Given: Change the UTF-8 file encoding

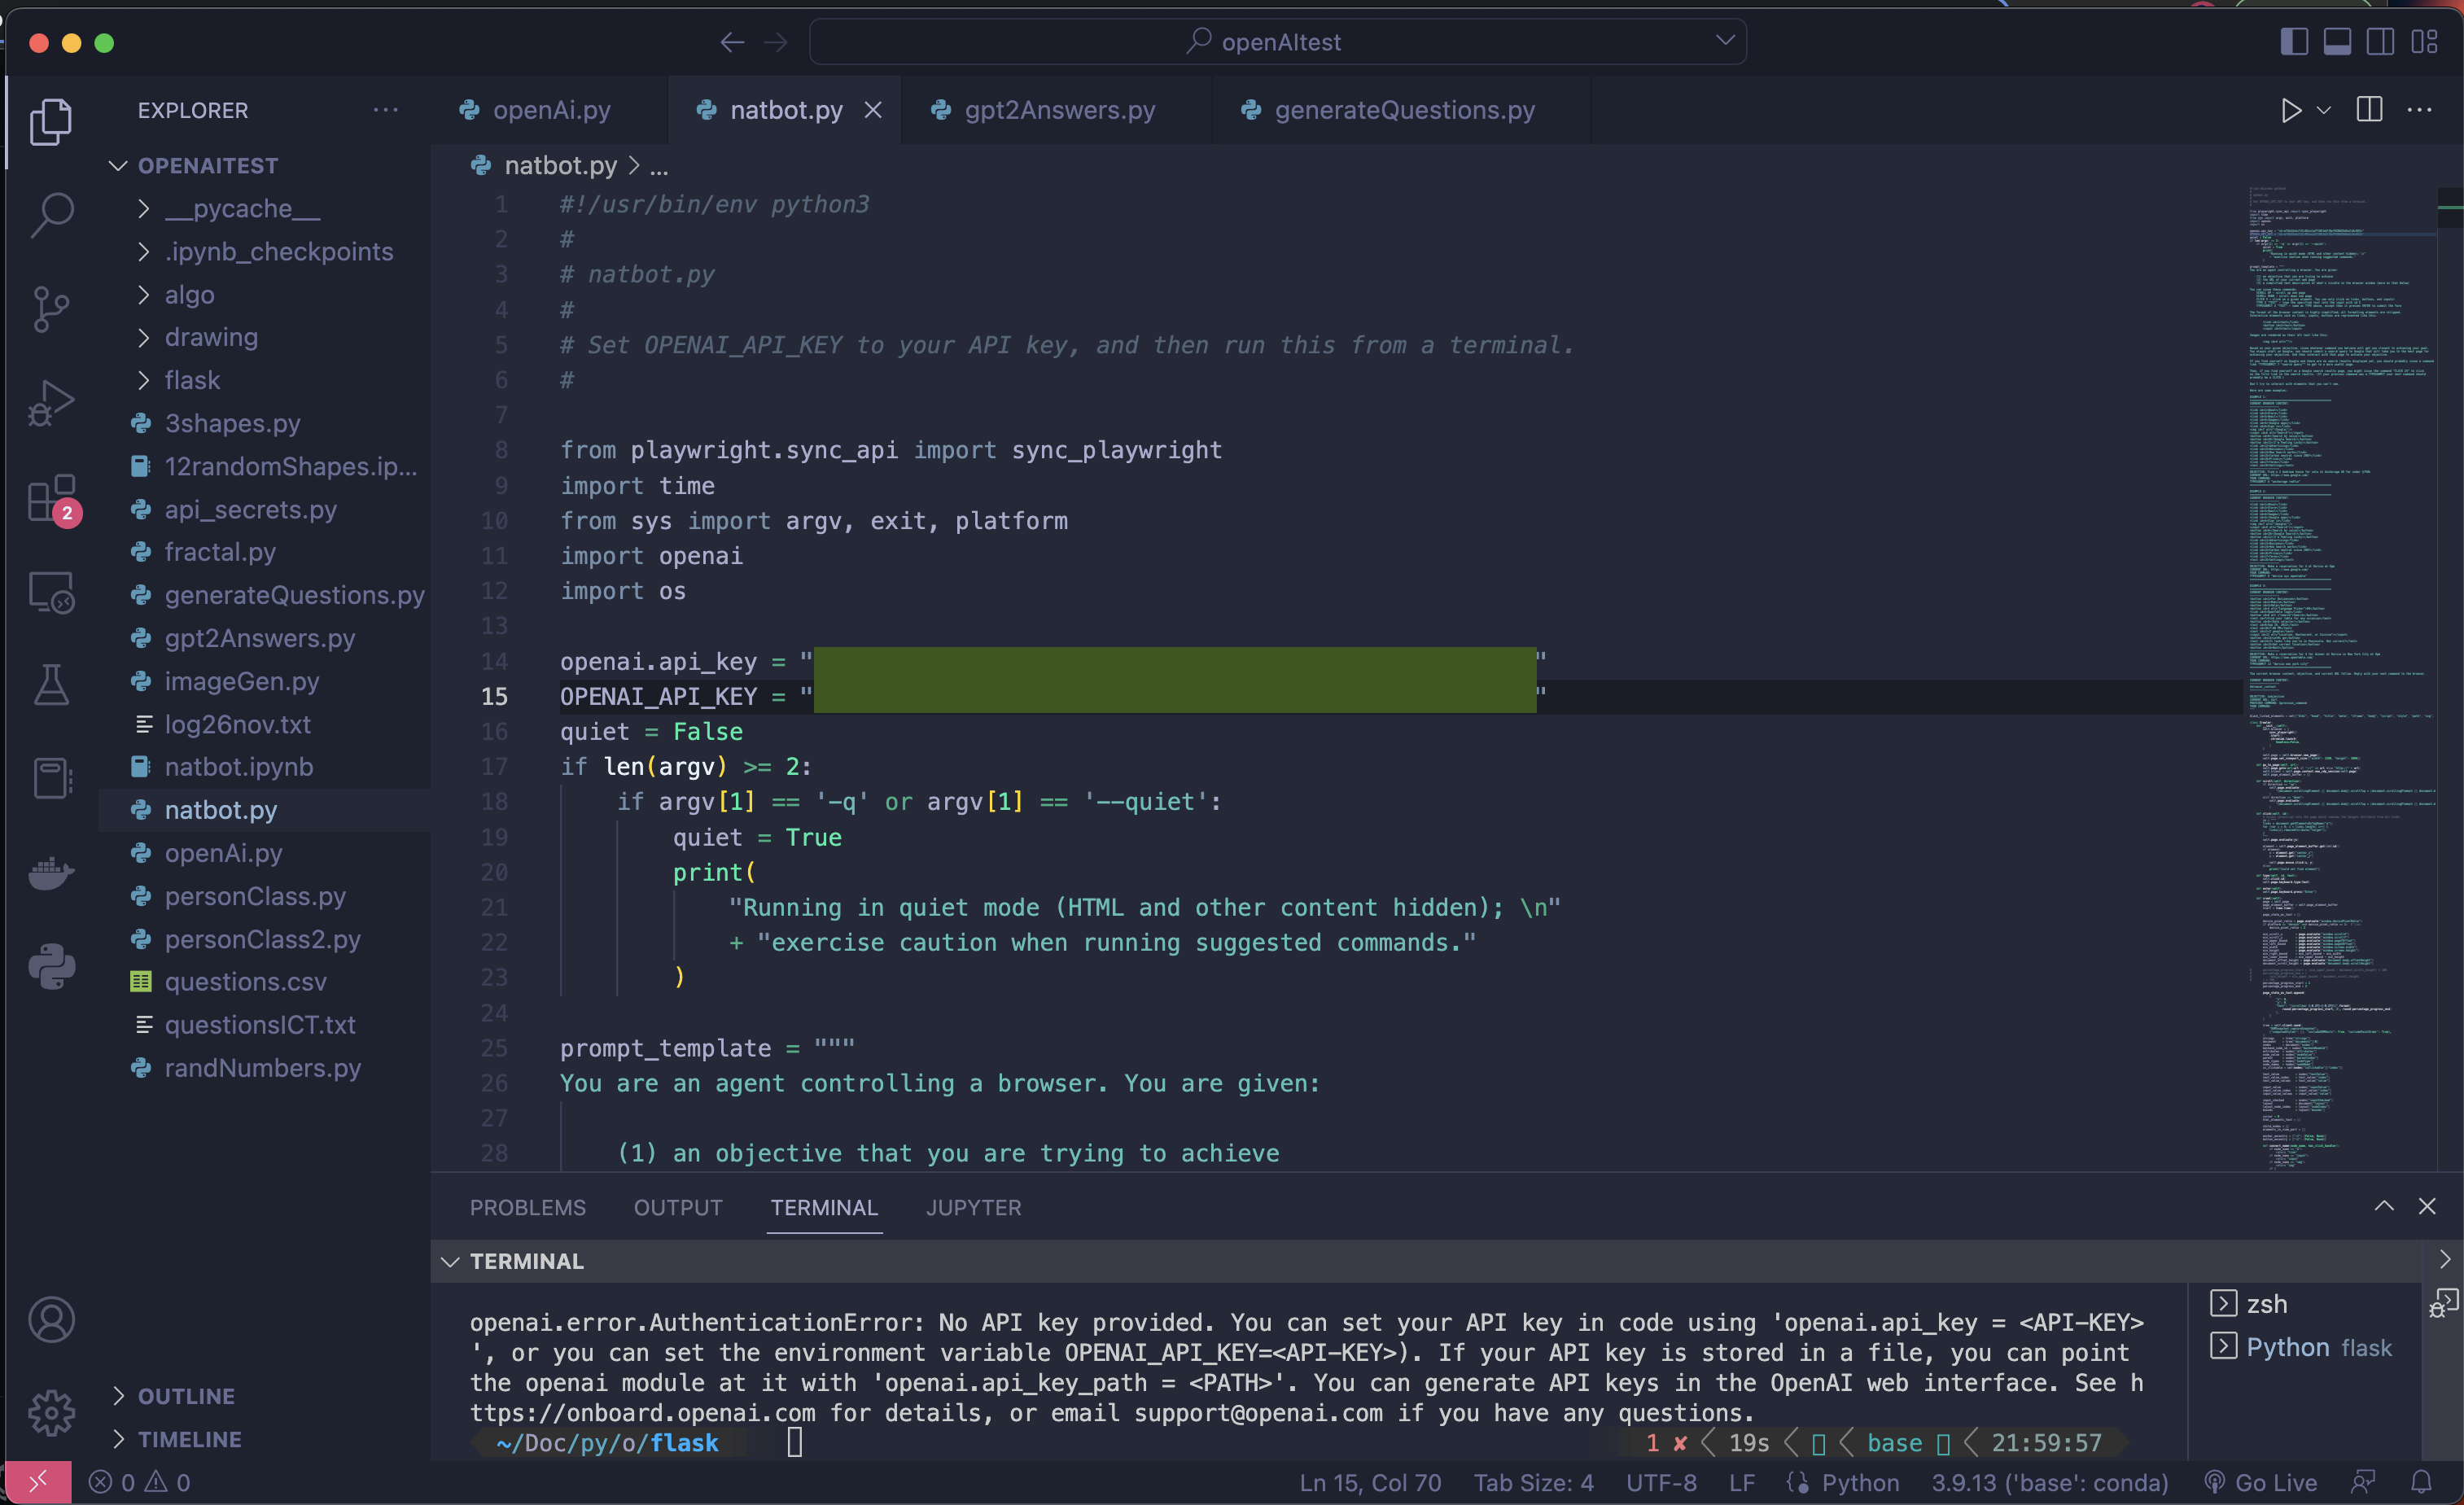Looking at the screenshot, I should [1661, 1482].
